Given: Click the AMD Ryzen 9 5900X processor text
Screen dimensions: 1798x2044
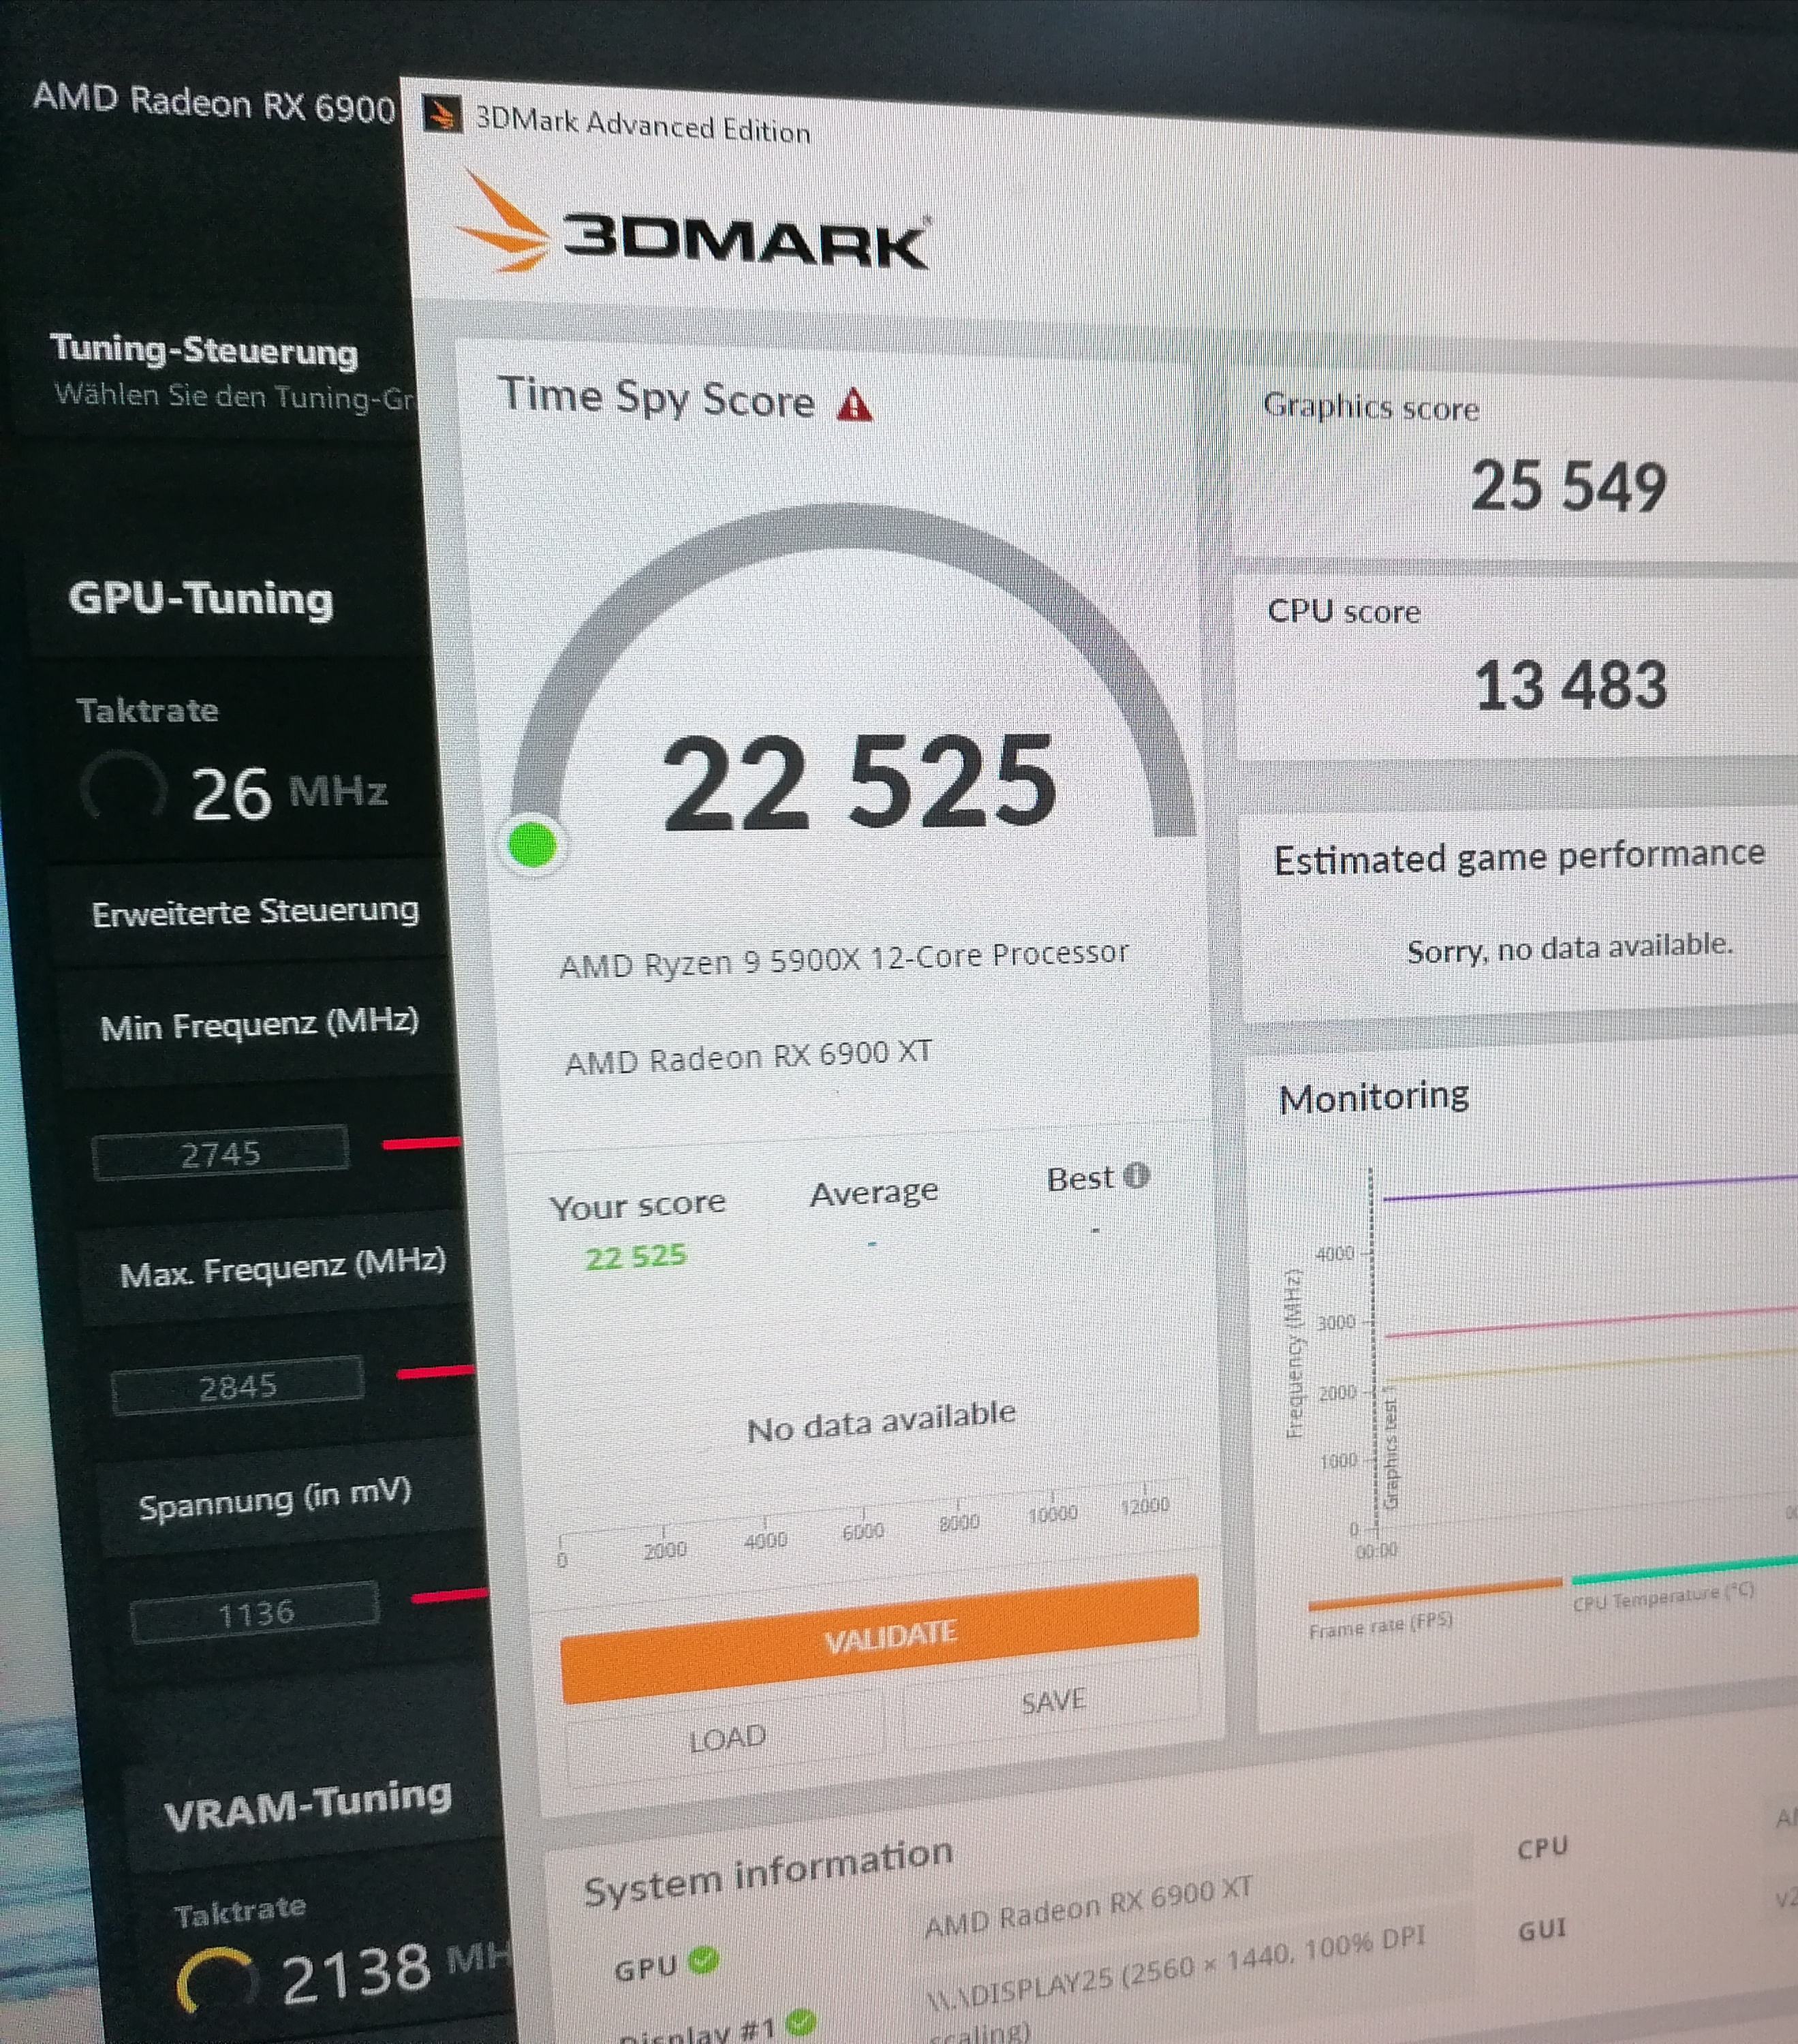Looking at the screenshot, I should pos(843,960).
